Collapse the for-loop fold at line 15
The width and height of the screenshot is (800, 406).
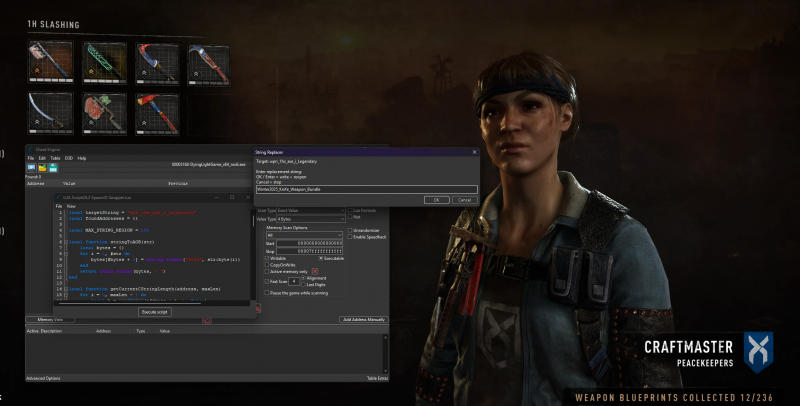pyautogui.click(x=66, y=295)
